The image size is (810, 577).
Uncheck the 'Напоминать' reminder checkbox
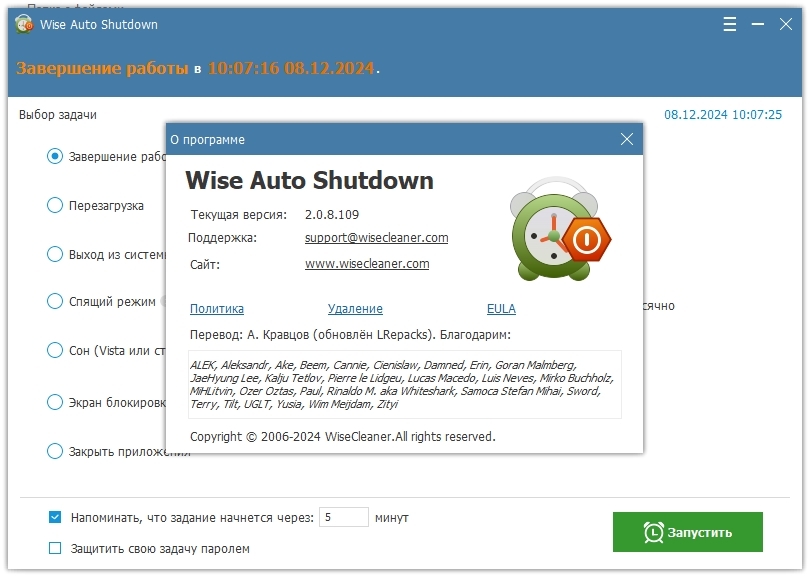pyautogui.click(x=55, y=517)
